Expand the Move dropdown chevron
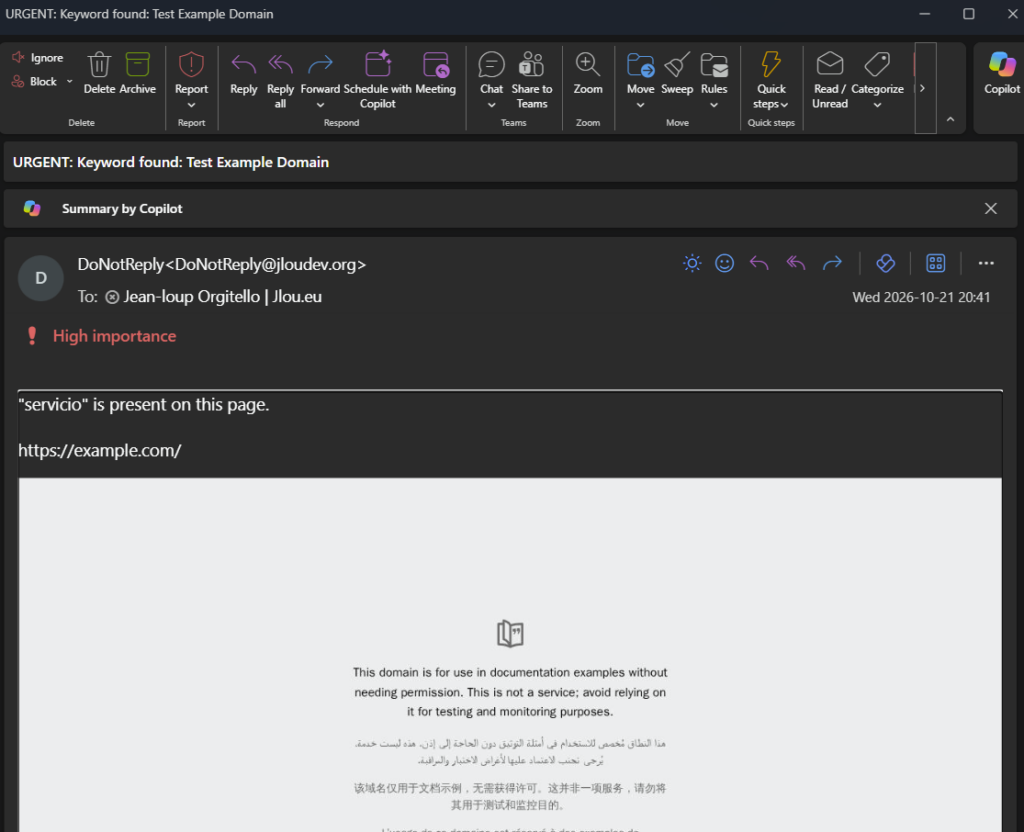1024x832 pixels. [640, 104]
